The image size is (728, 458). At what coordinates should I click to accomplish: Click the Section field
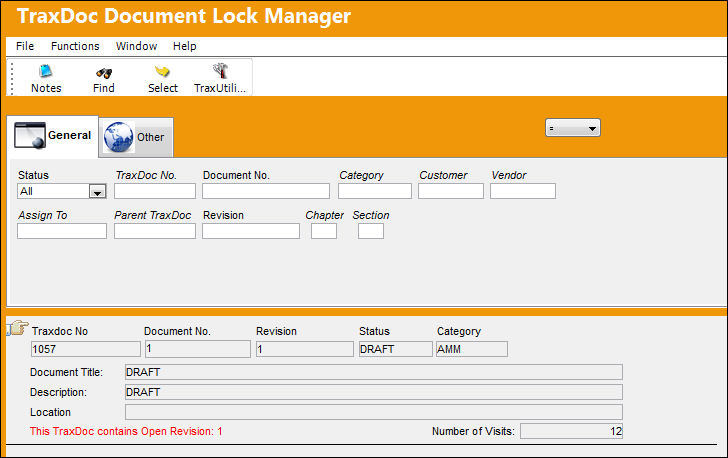pyautogui.click(x=371, y=231)
